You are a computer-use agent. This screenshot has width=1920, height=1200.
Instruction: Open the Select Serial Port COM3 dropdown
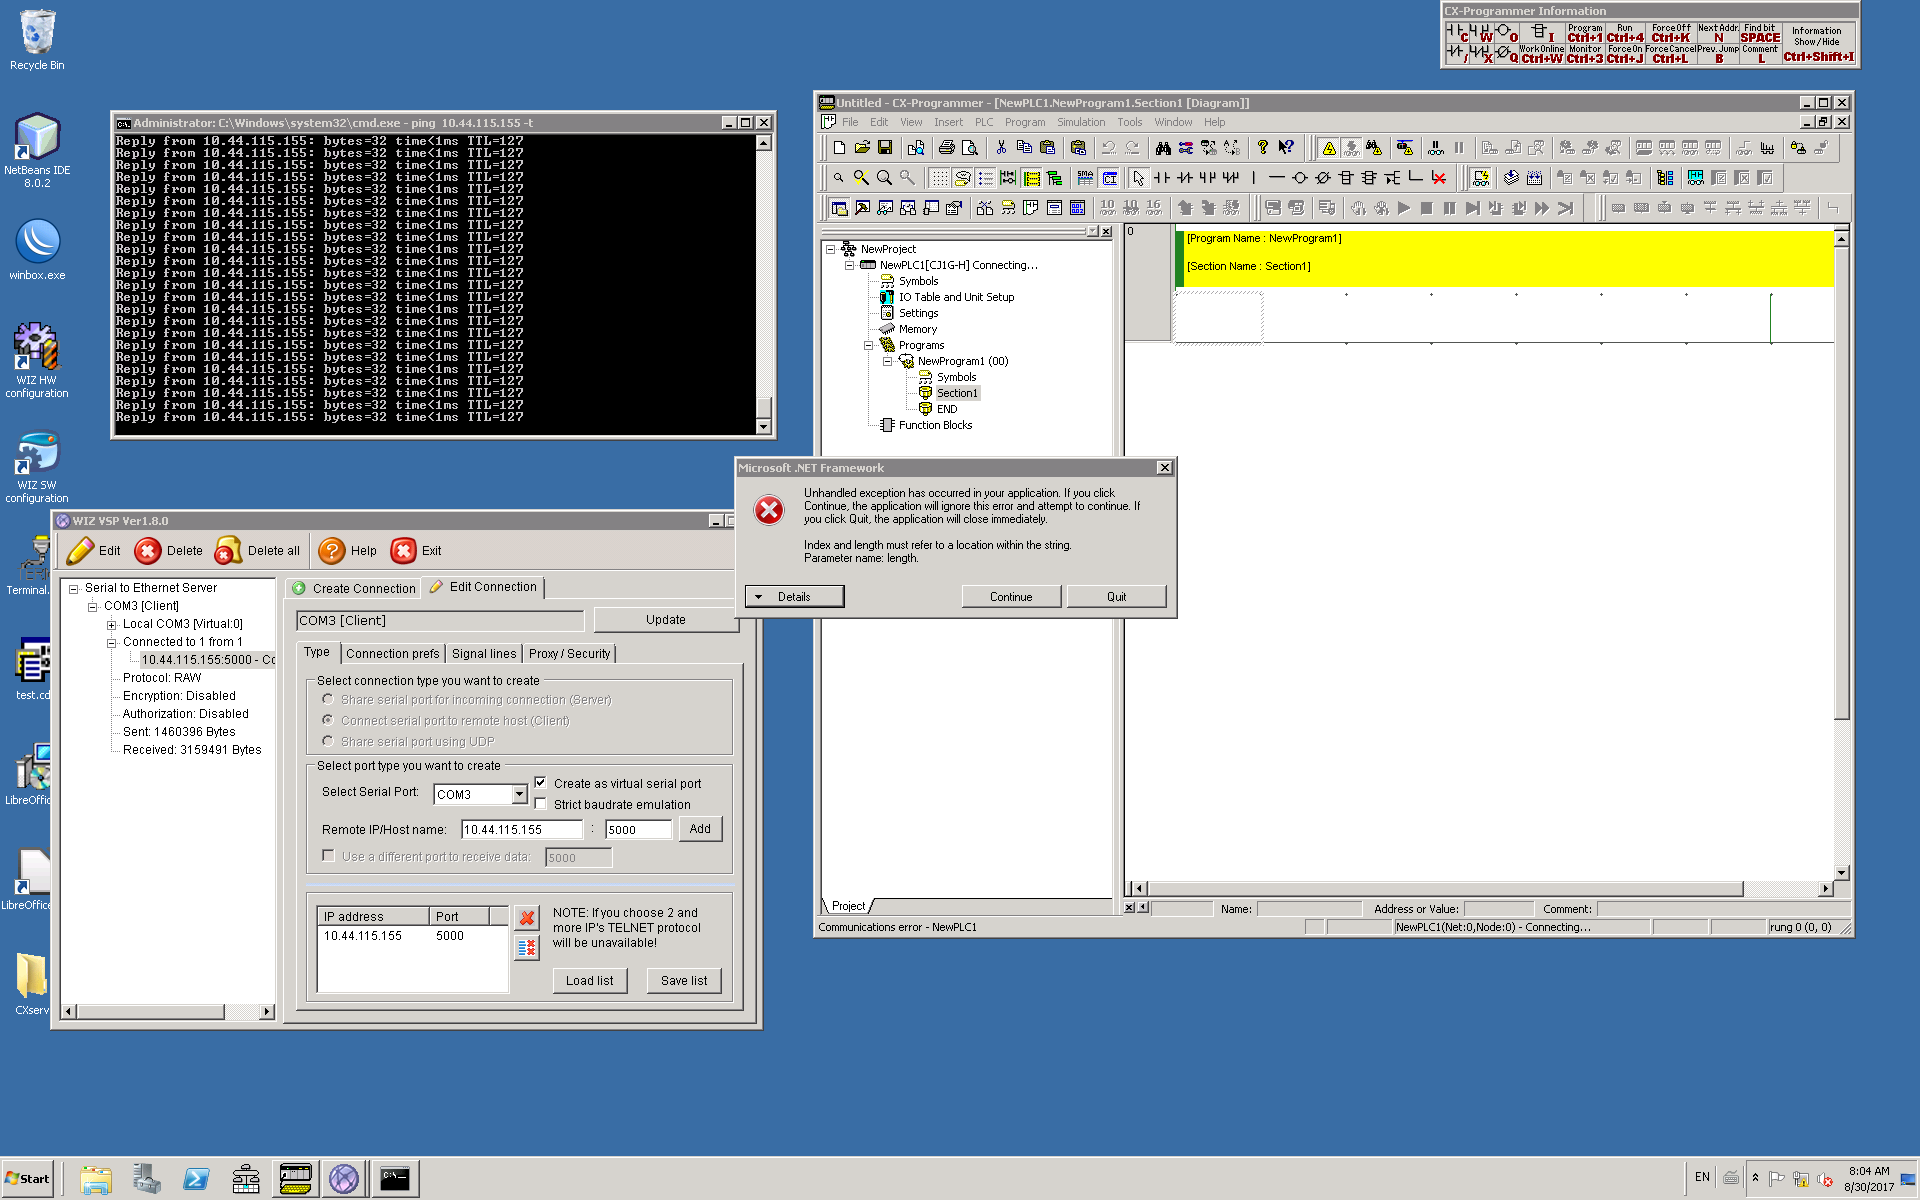tap(519, 794)
